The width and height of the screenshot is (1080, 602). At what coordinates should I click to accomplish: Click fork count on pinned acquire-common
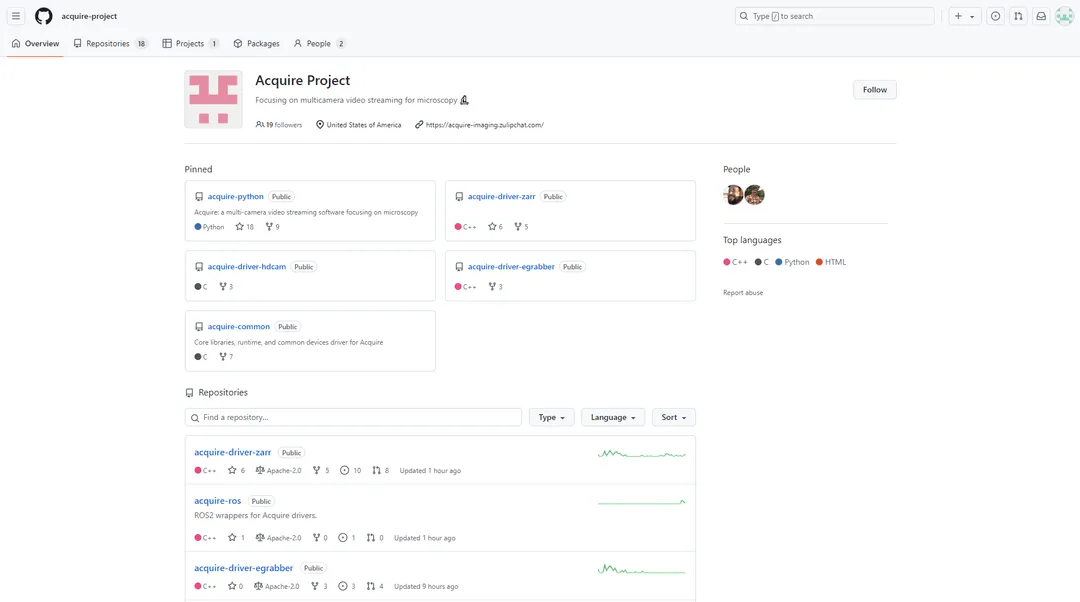(226, 357)
